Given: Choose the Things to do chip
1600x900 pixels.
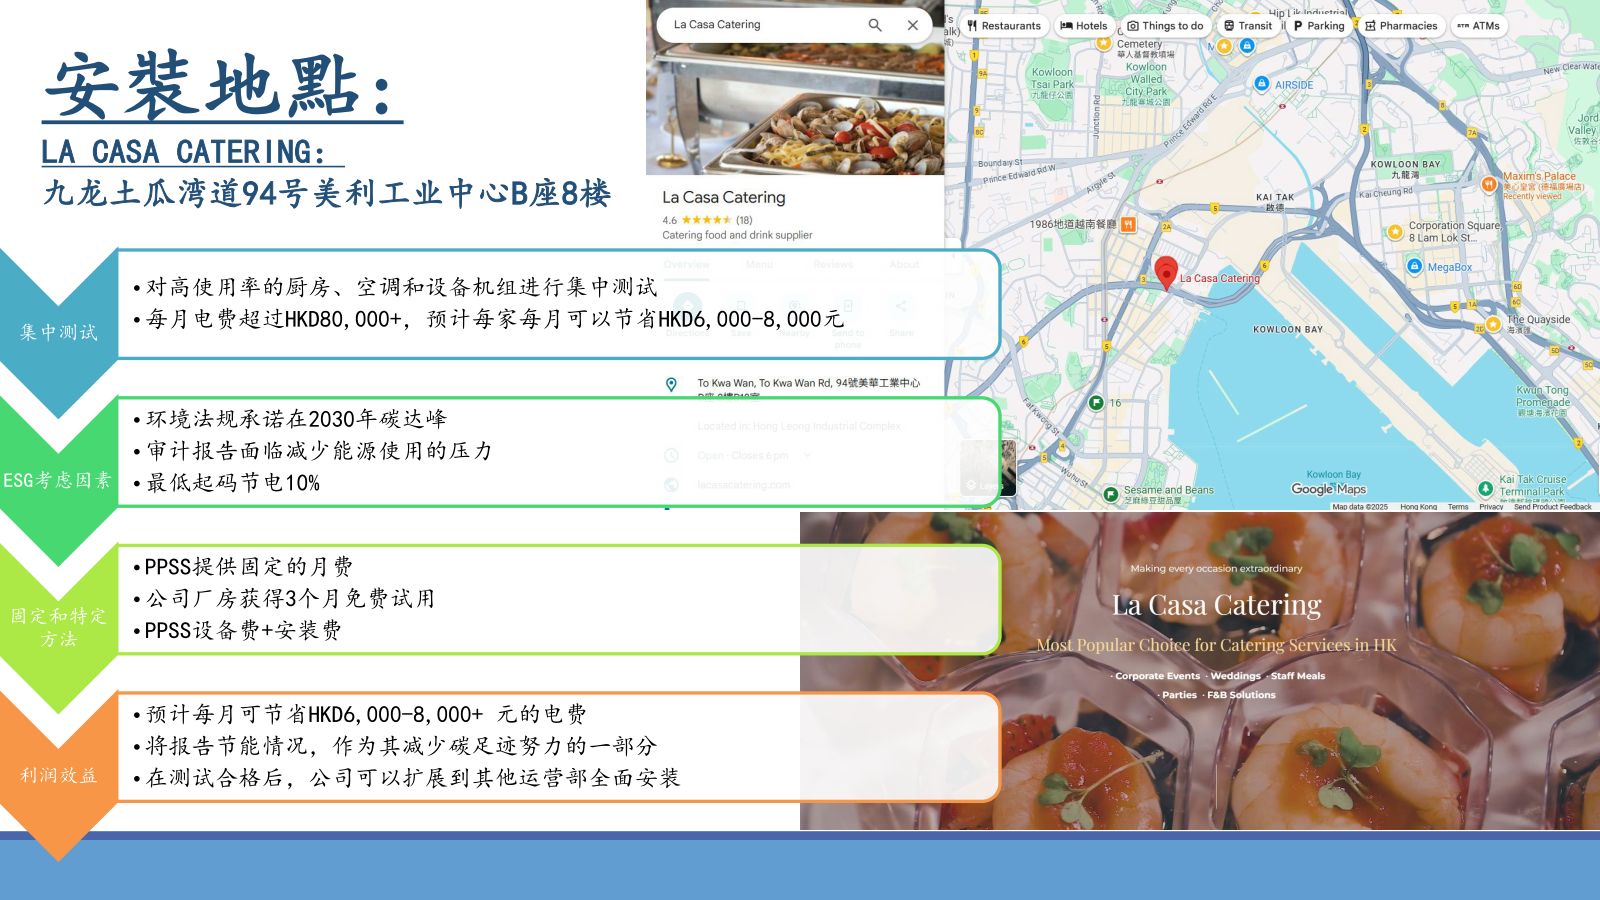Looking at the screenshot, I should coord(1165,26).
